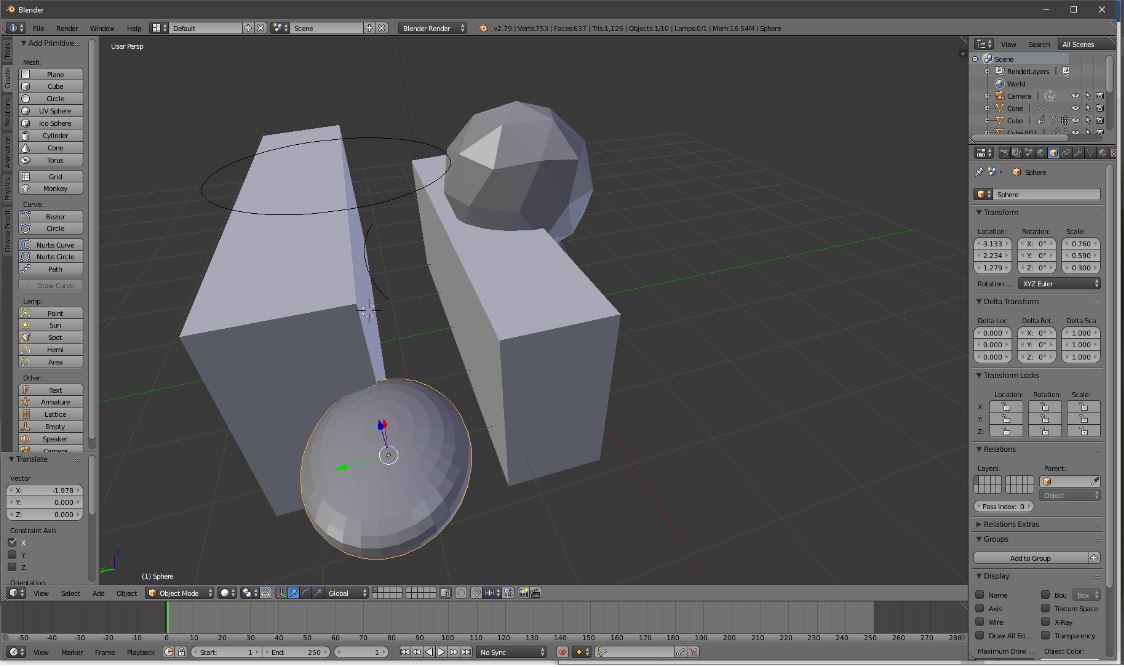Pin the properties context
The image size is (1124, 667).
coord(979,172)
